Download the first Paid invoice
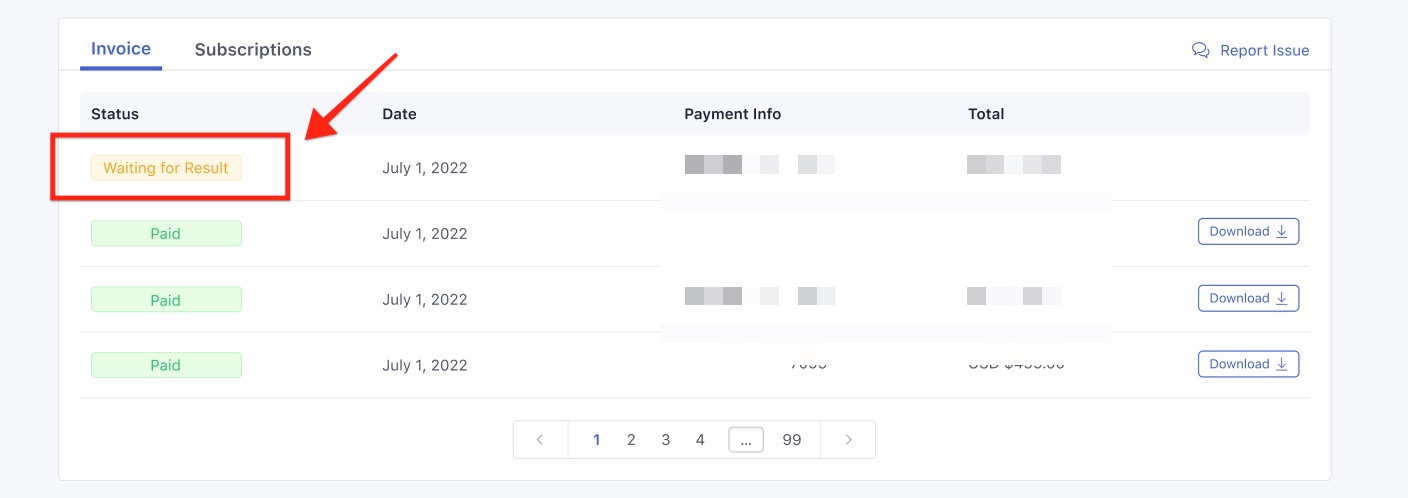Image resolution: width=1408 pixels, height=498 pixels. pos(1248,231)
